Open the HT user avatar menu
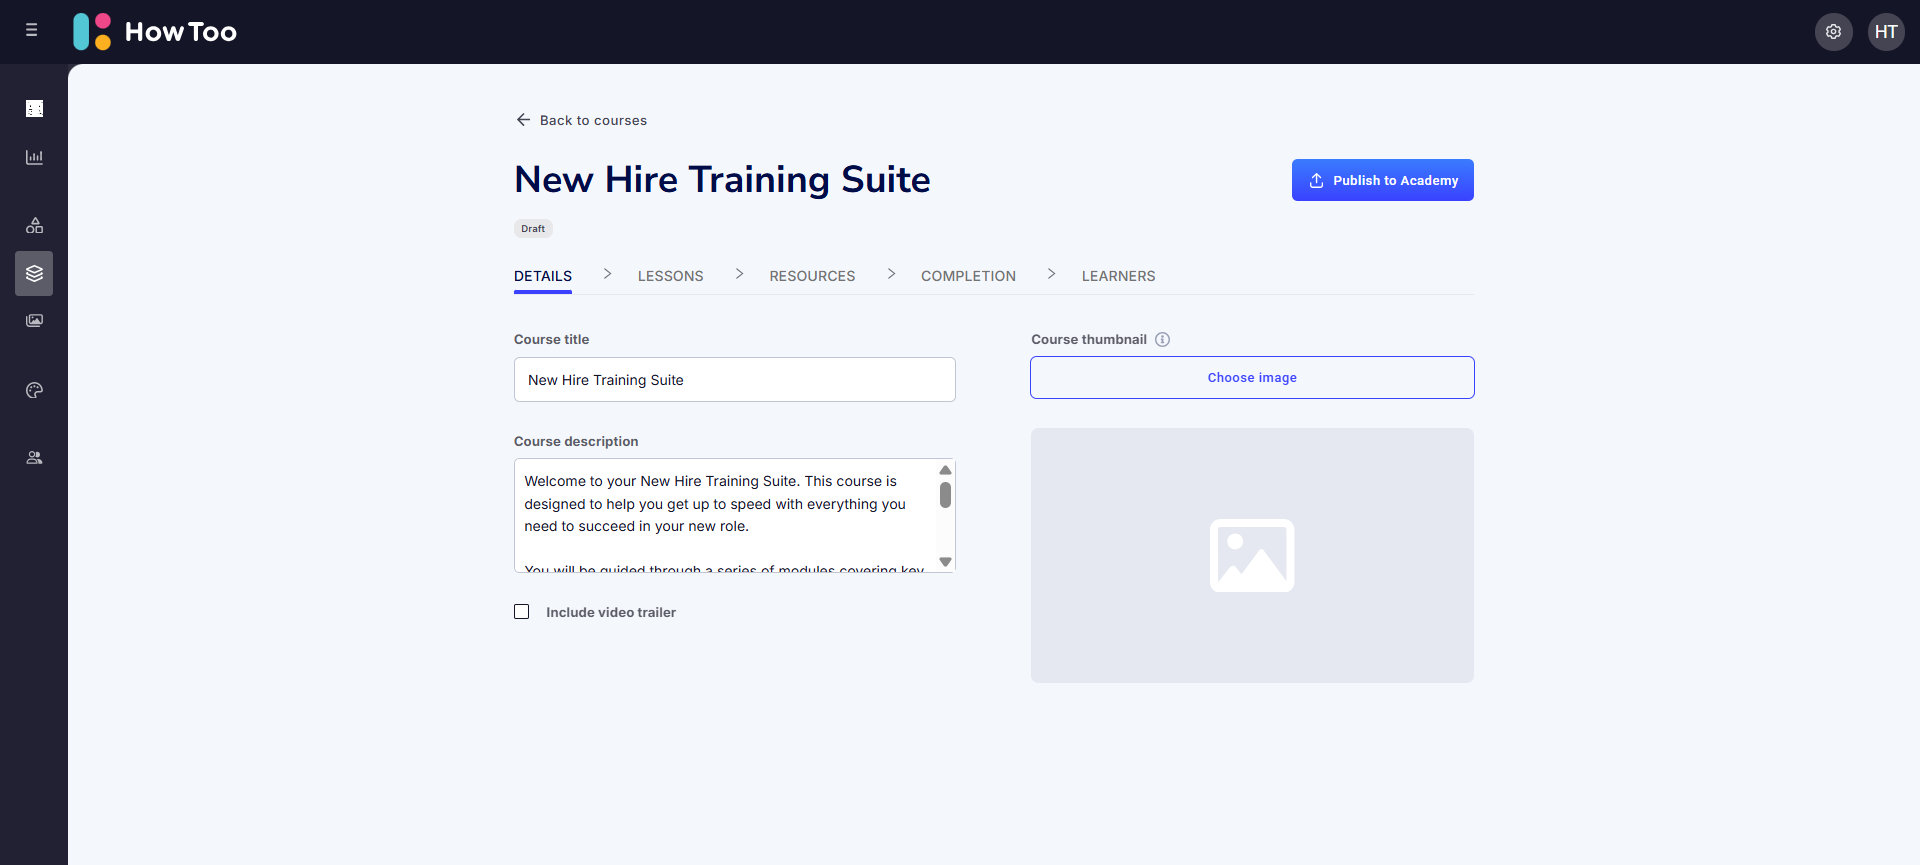This screenshot has width=1920, height=865. pyautogui.click(x=1886, y=32)
